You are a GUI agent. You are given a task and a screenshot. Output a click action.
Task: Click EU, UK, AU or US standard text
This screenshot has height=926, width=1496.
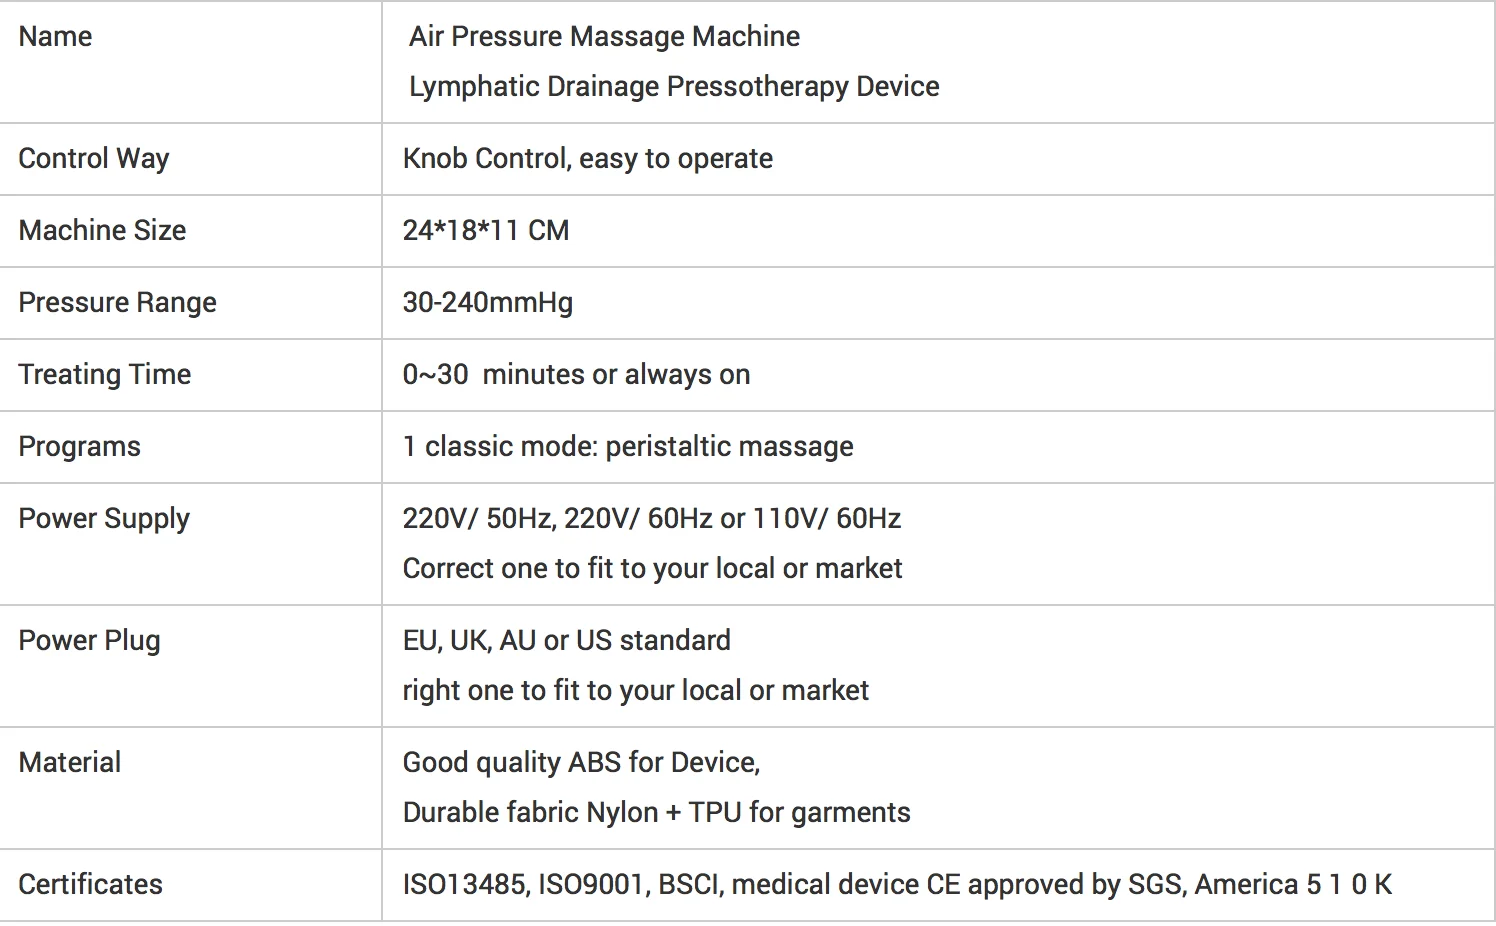566,641
